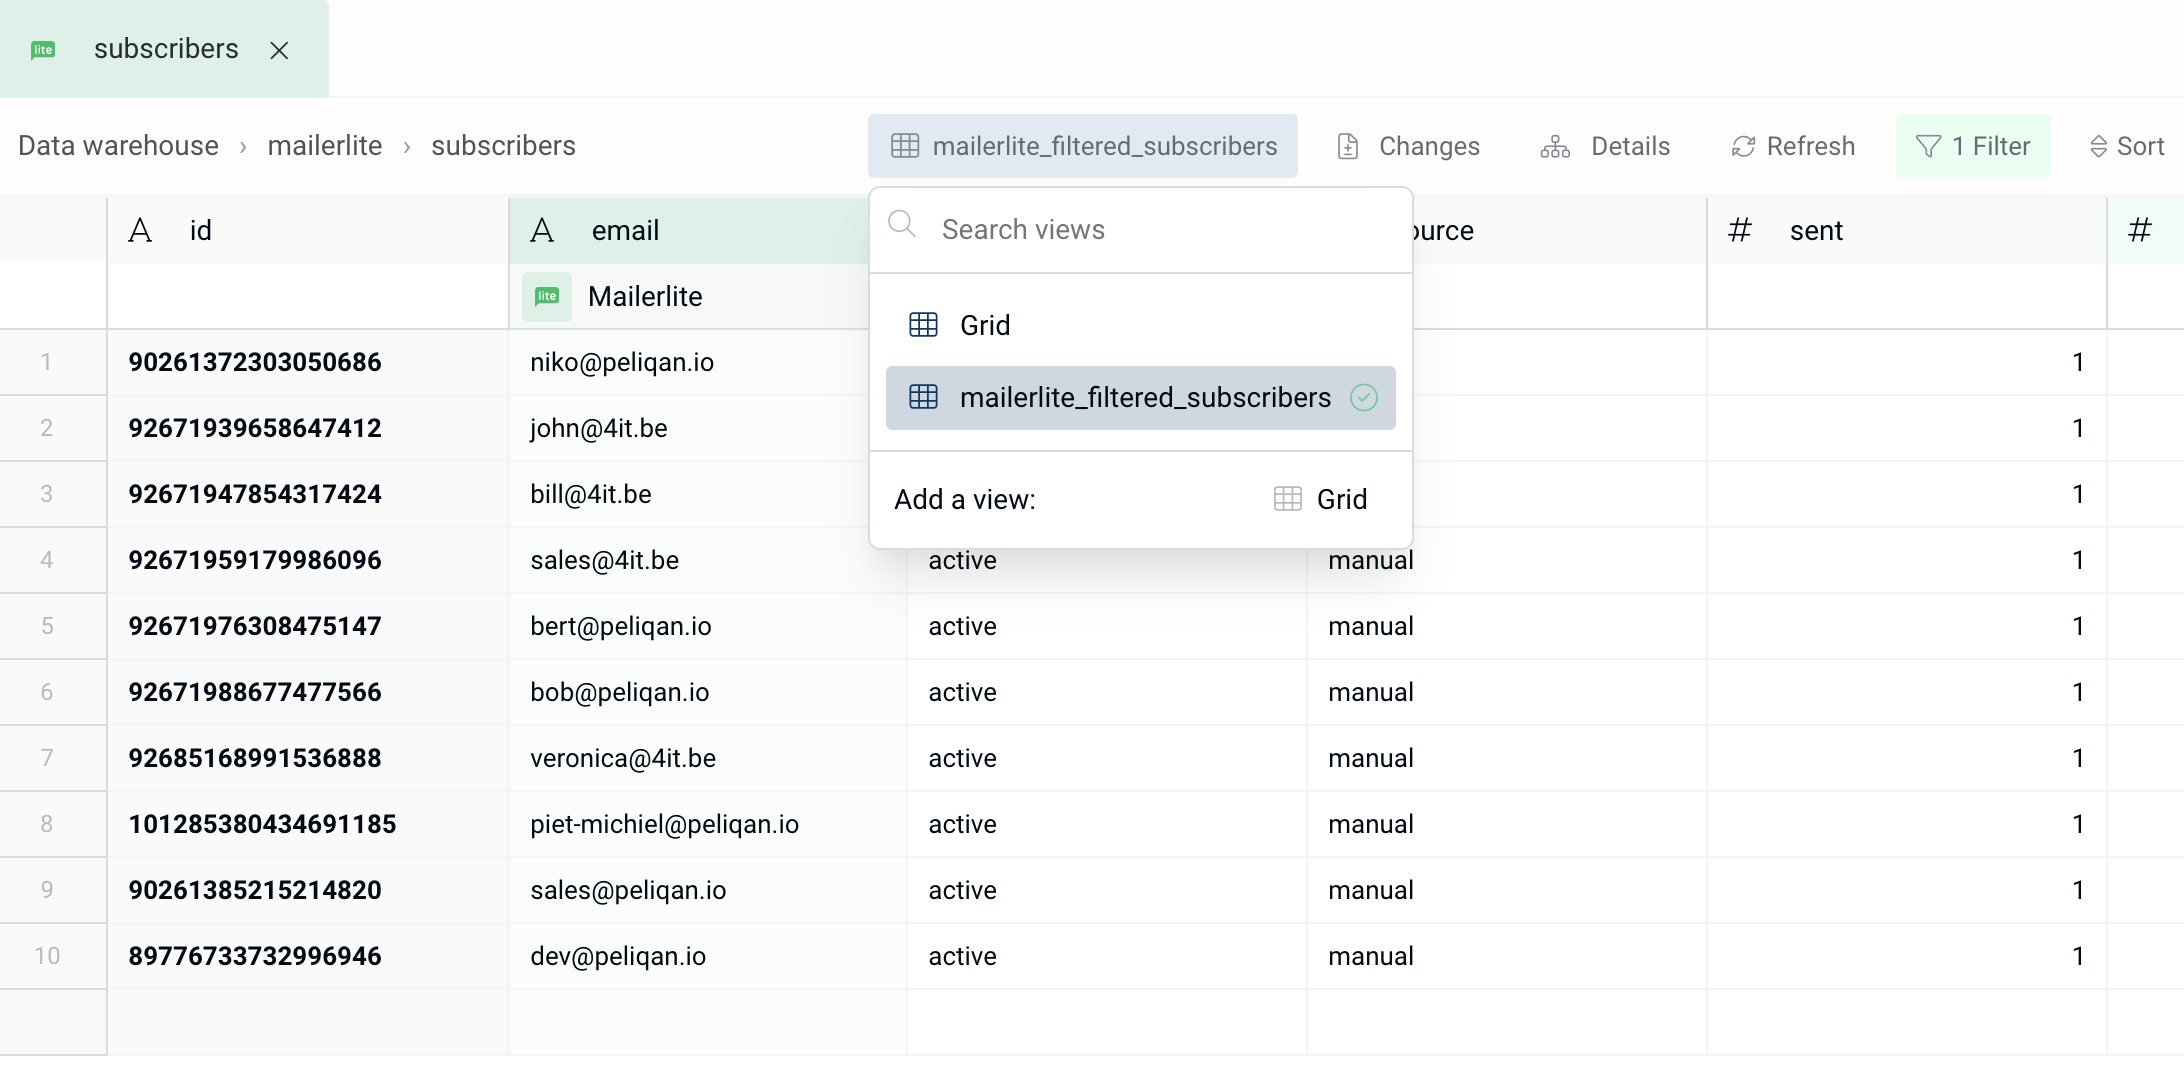Select the Grid view in list
The image size is (2184, 1074).
click(x=1141, y=325)
